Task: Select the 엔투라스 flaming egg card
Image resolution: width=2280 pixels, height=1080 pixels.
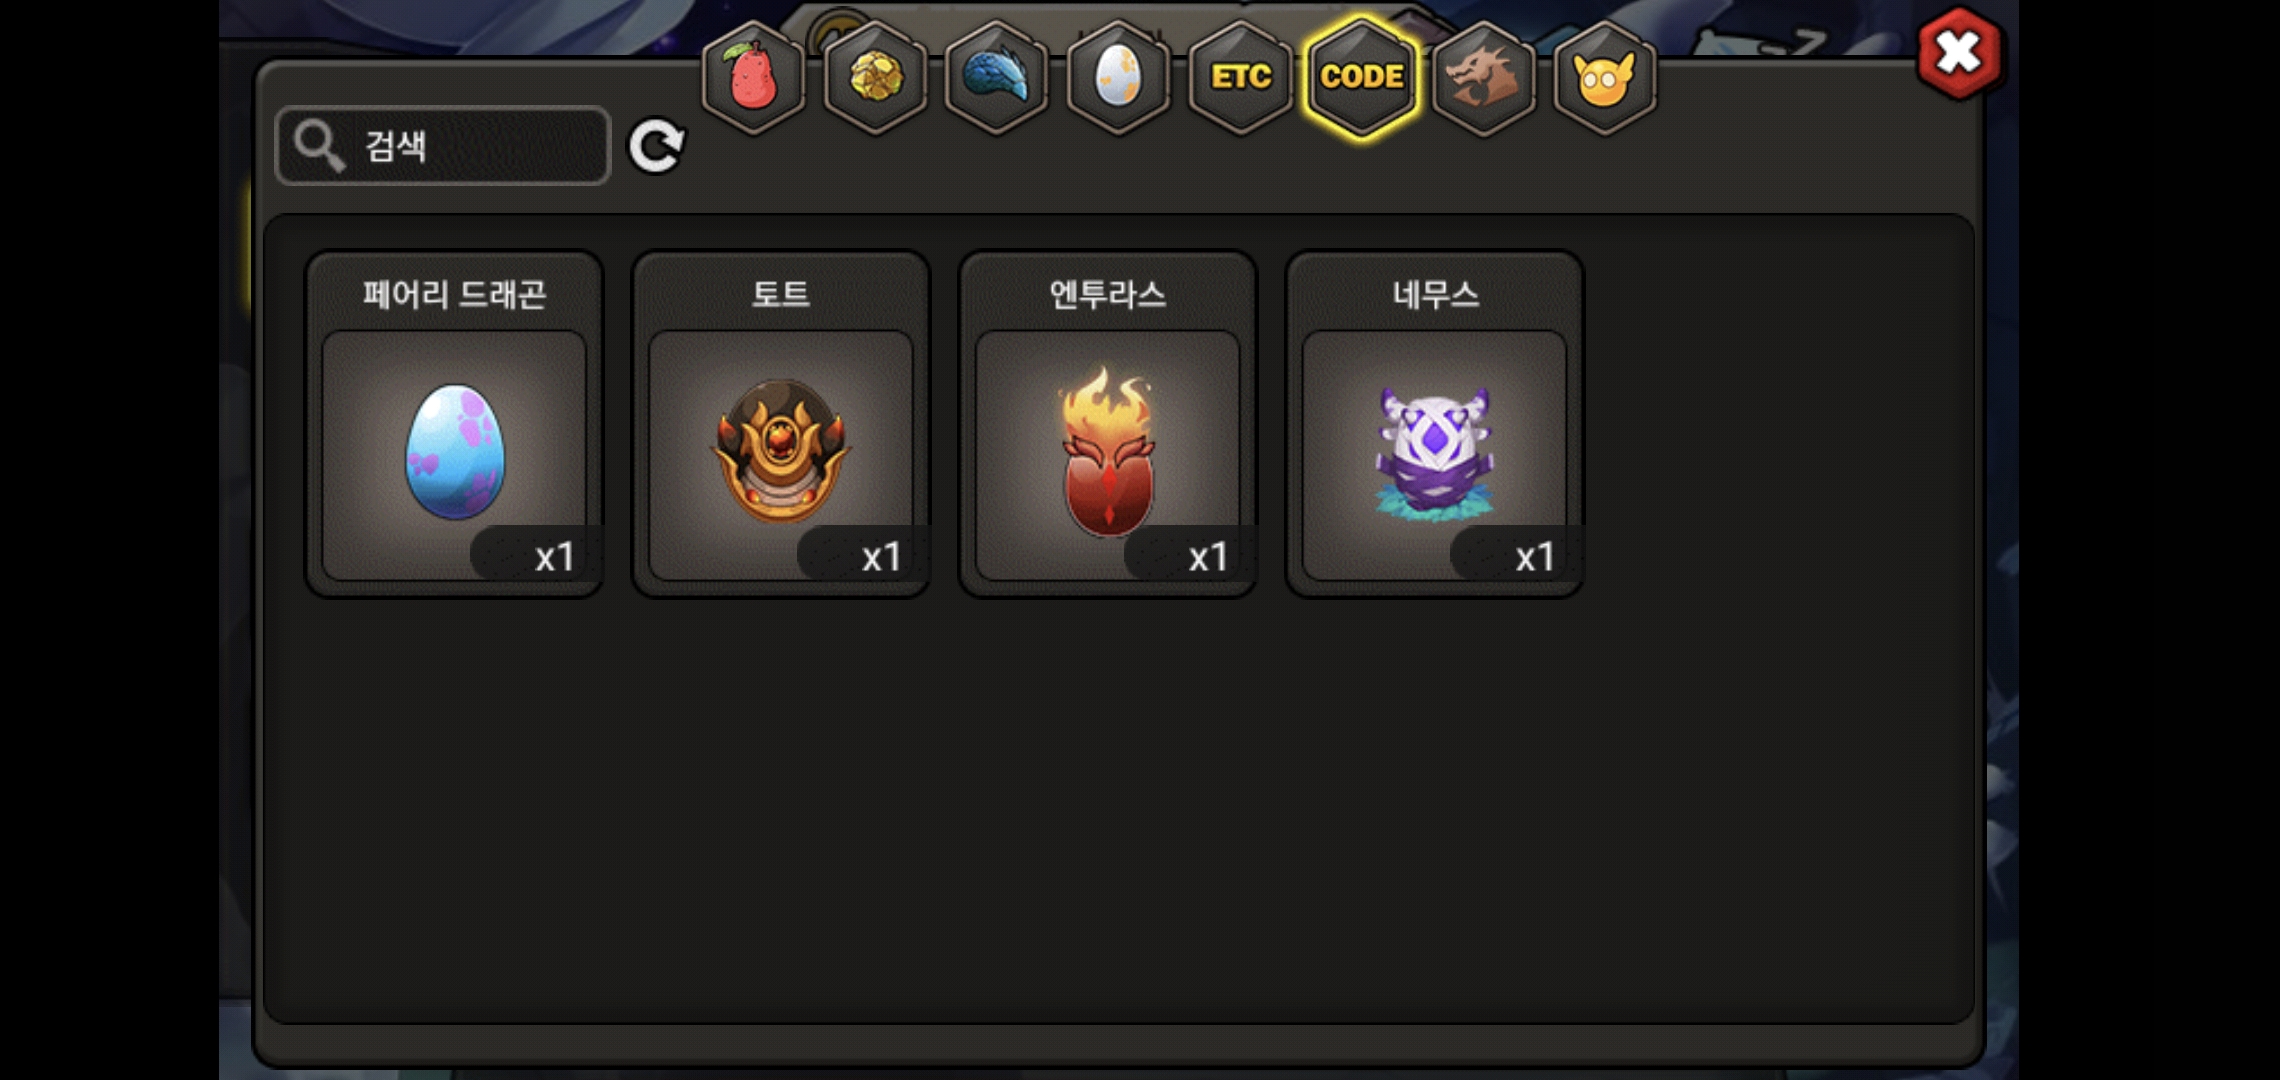Action: coord(1108,424)
